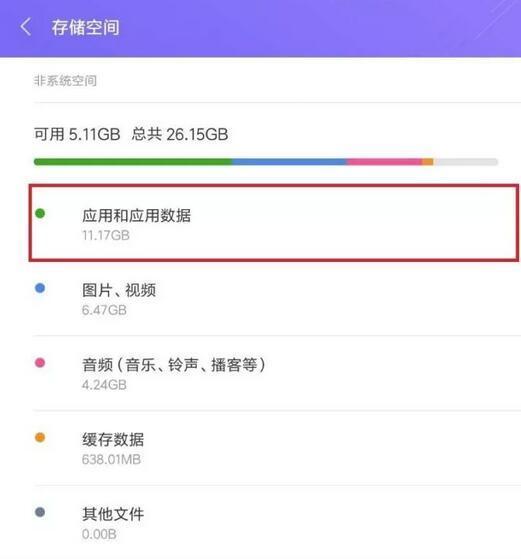The width and height of the screenshot is (521, 559).
Task: Click the green dot for apps data
Action: click(x=40, y=214)
